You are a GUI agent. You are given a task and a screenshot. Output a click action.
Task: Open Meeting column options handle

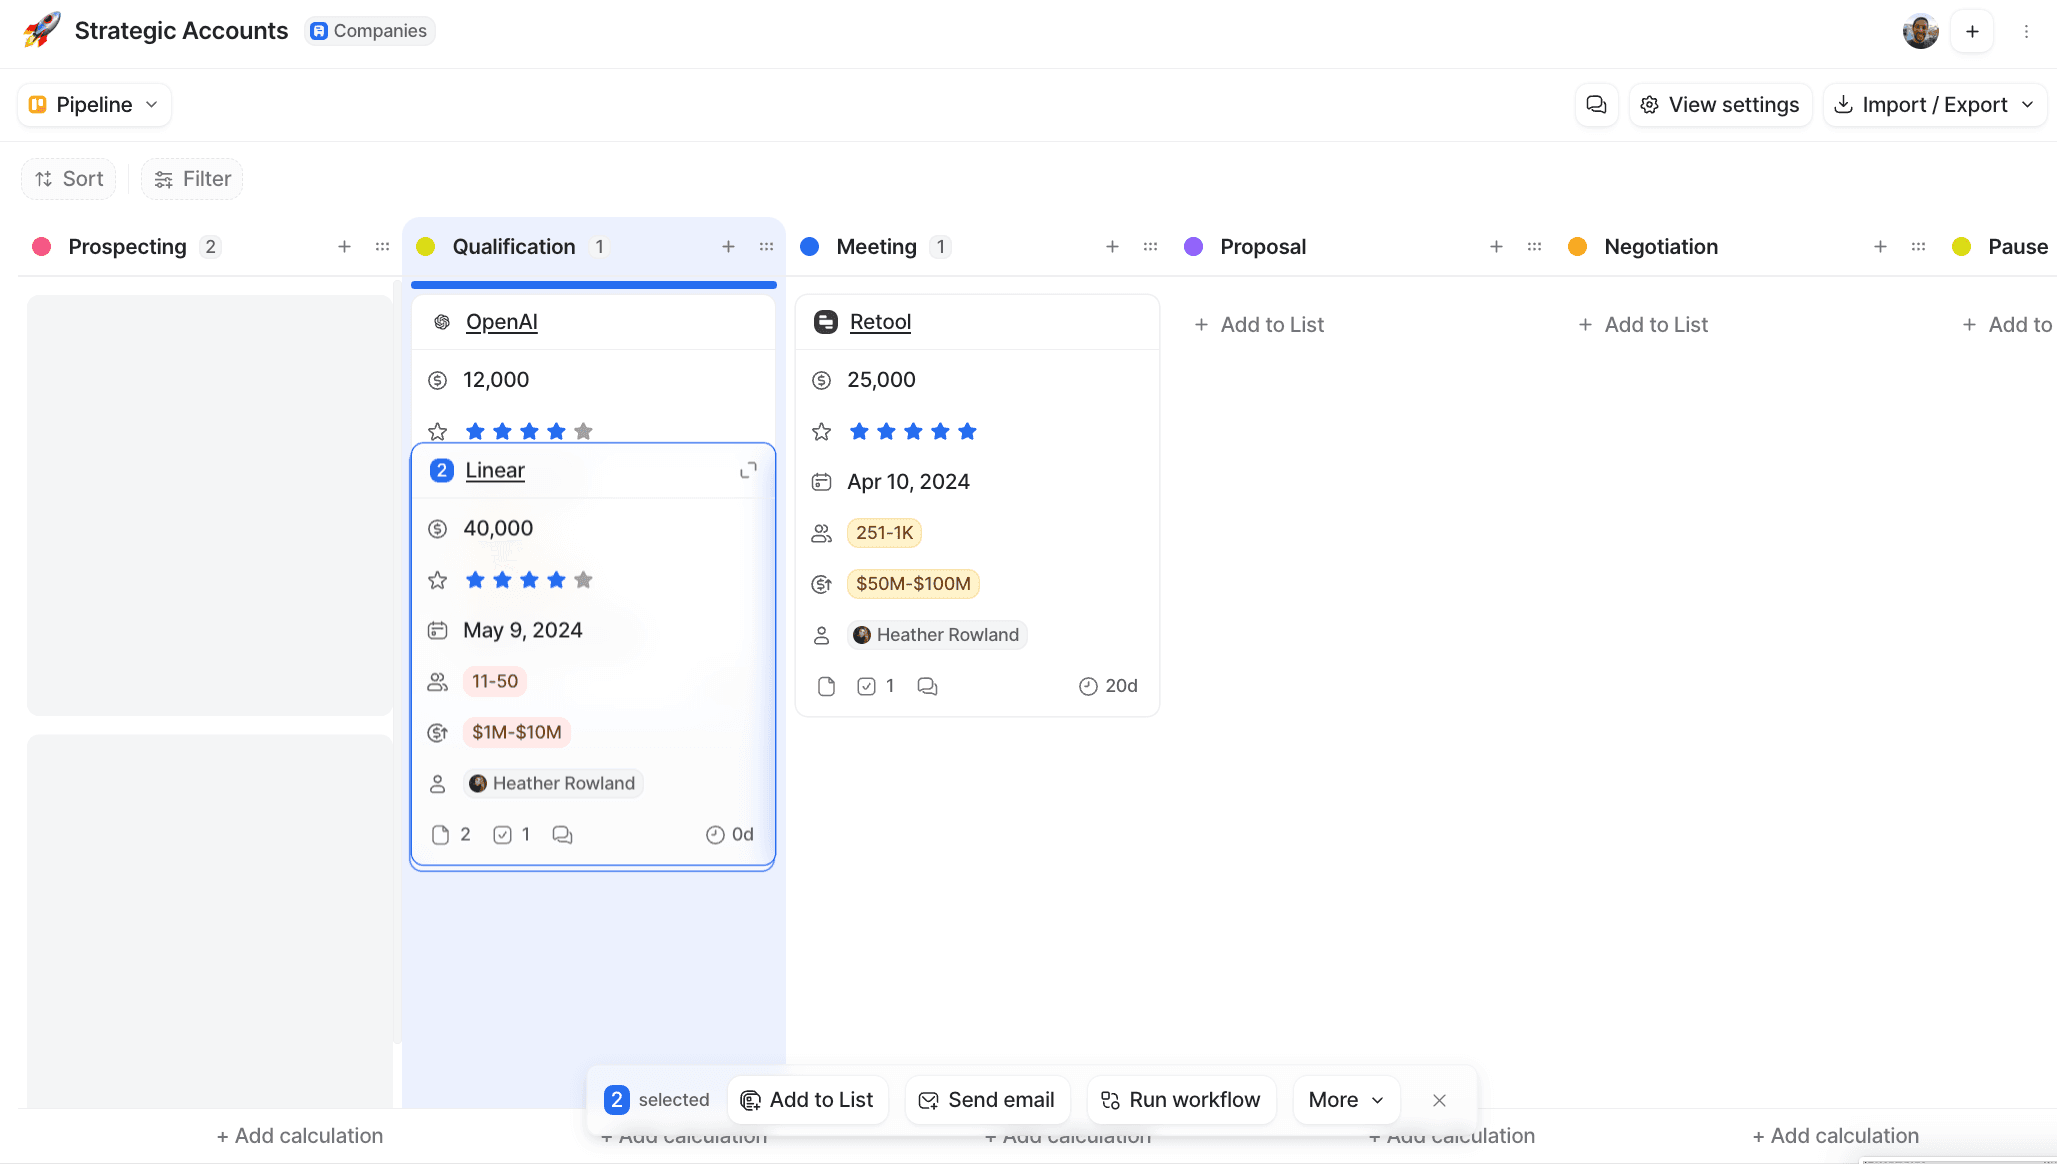[1150, 247]
